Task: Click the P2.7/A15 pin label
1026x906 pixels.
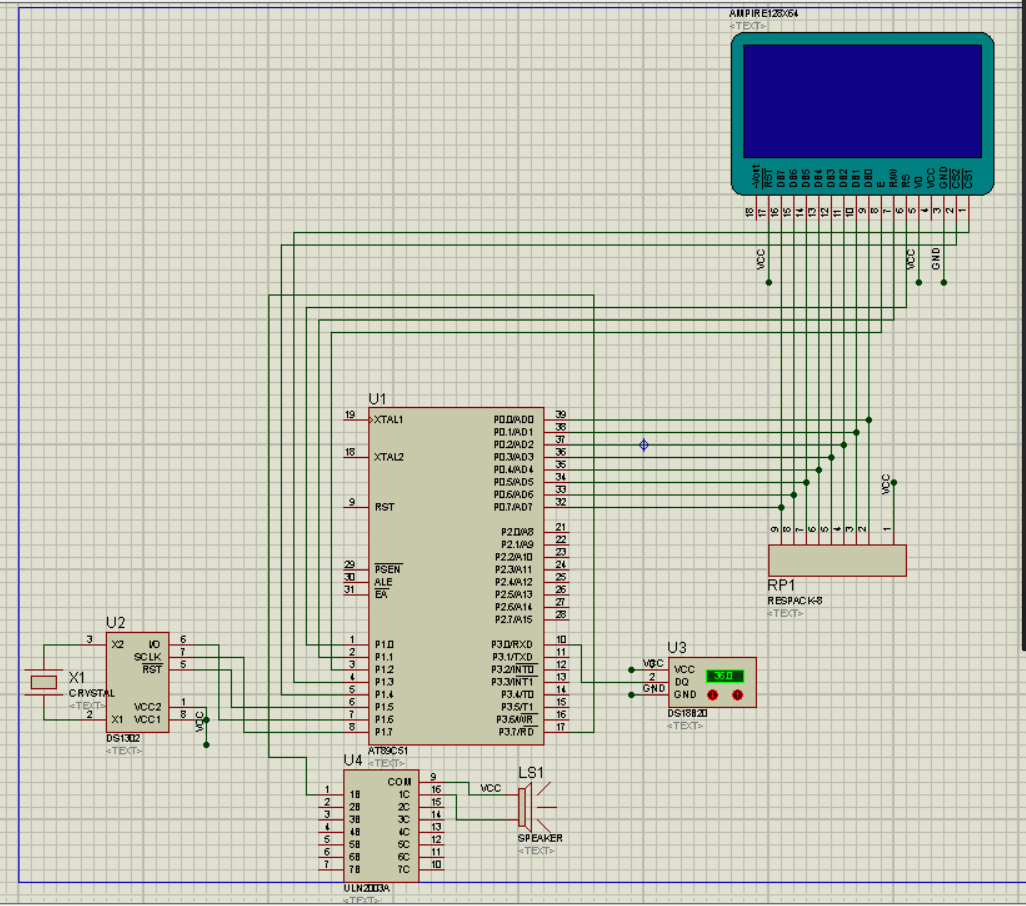Action: click(x=514, y=619)
